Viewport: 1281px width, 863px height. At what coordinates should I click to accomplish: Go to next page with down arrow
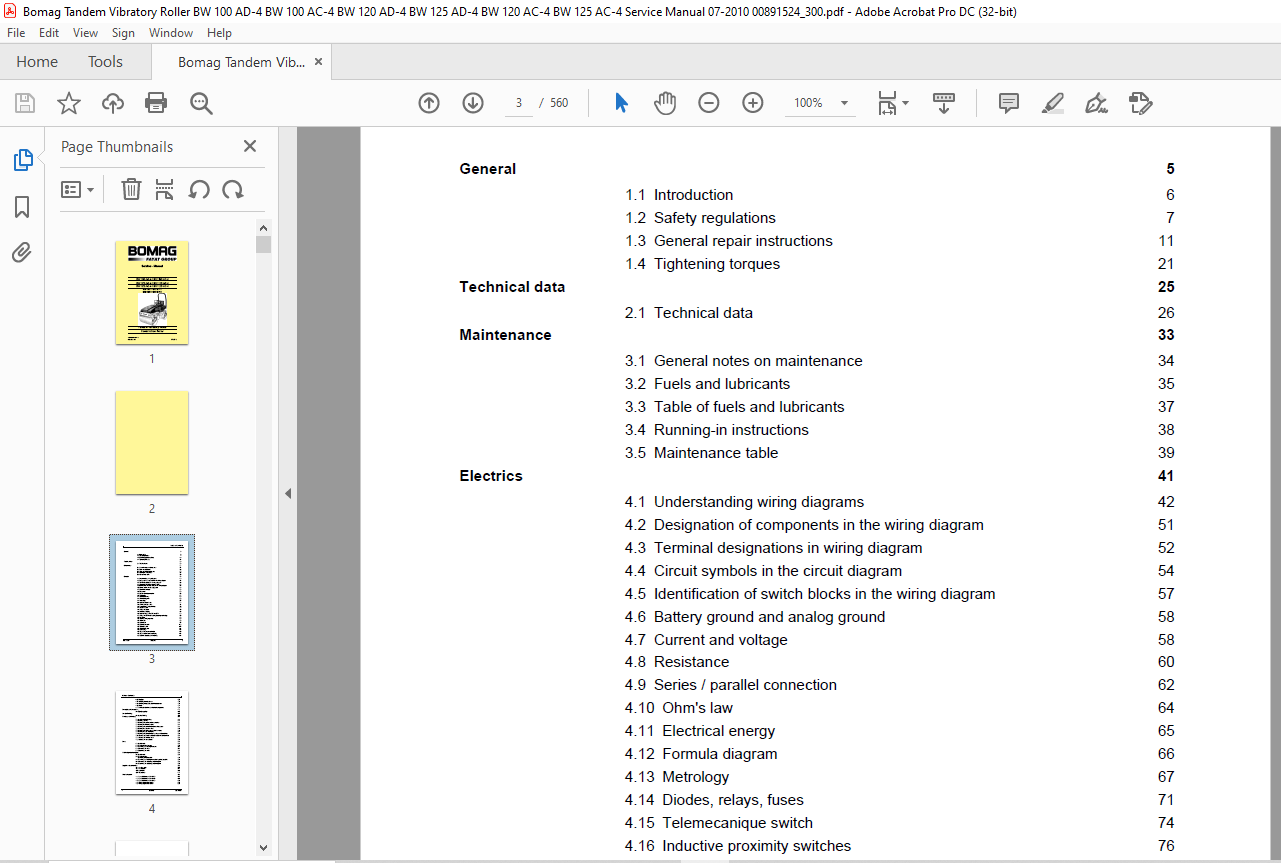click(x=473, y=103)
